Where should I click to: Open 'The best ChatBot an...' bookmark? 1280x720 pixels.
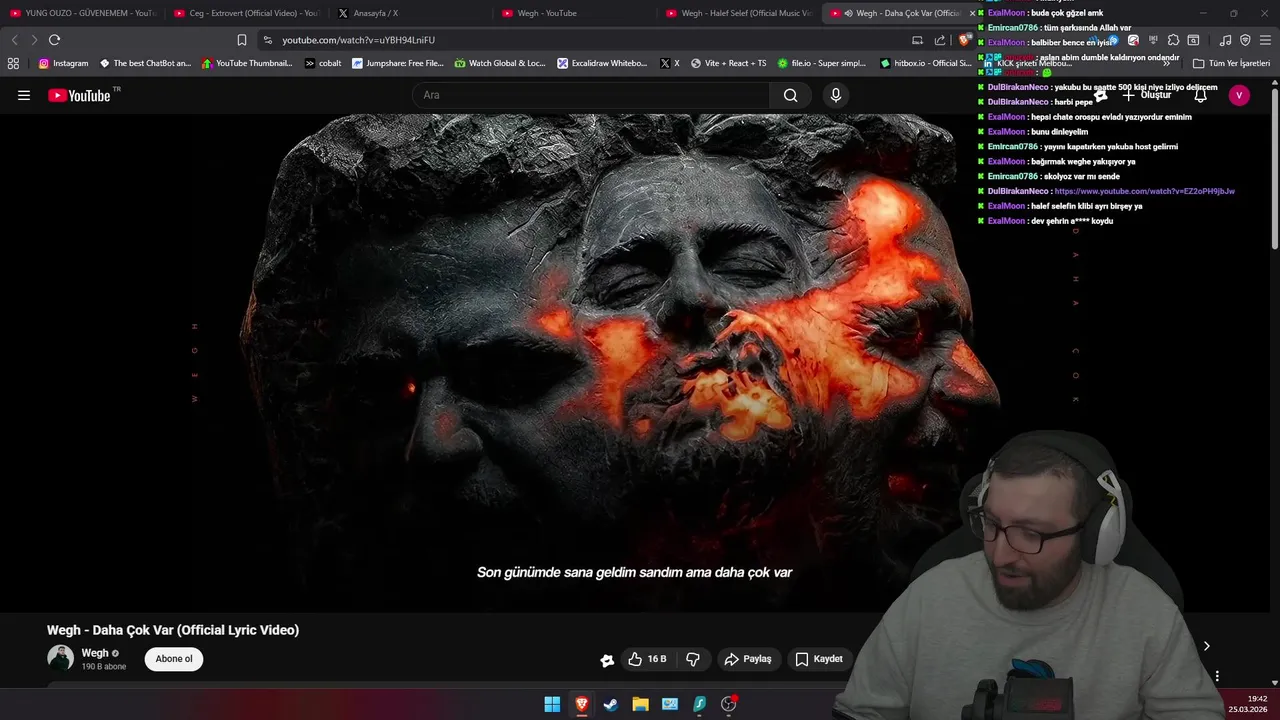coord(145,63)
